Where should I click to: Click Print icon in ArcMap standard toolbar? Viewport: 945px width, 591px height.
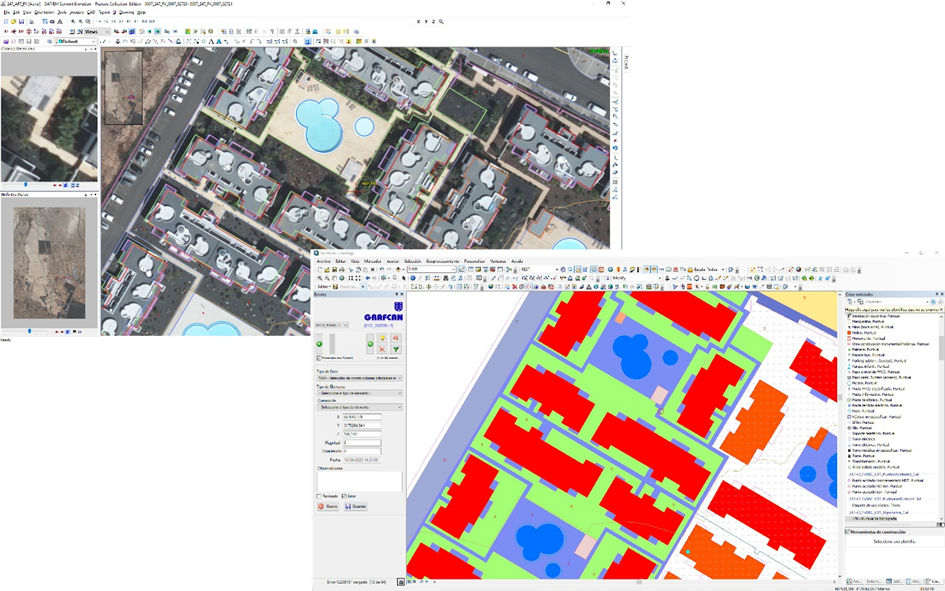coord(342,269)
